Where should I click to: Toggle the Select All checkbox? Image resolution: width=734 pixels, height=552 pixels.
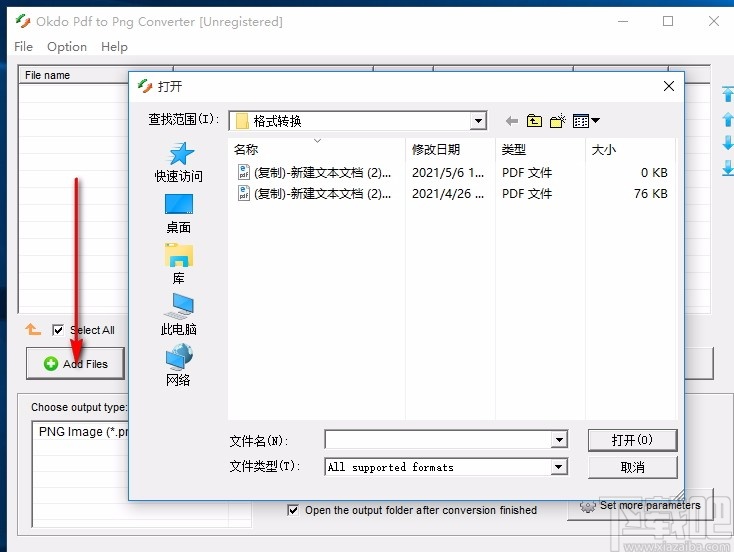coord(58,330)
